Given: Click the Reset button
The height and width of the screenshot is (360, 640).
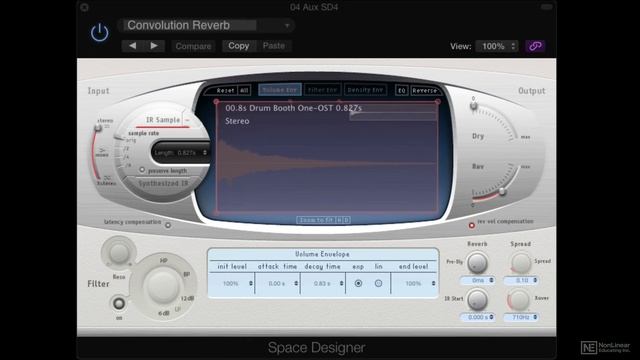Looking at the screenshot, I should [x=225, y=90].
